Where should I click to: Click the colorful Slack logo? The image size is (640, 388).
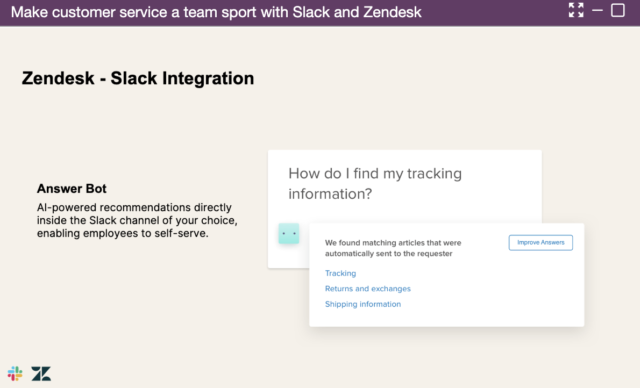15,373
